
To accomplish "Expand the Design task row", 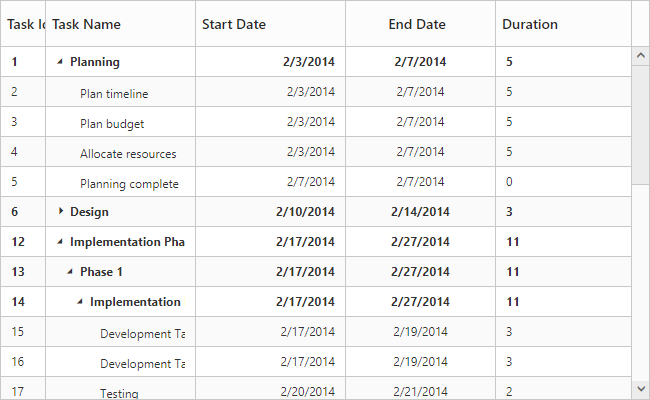I will (60, 211).
